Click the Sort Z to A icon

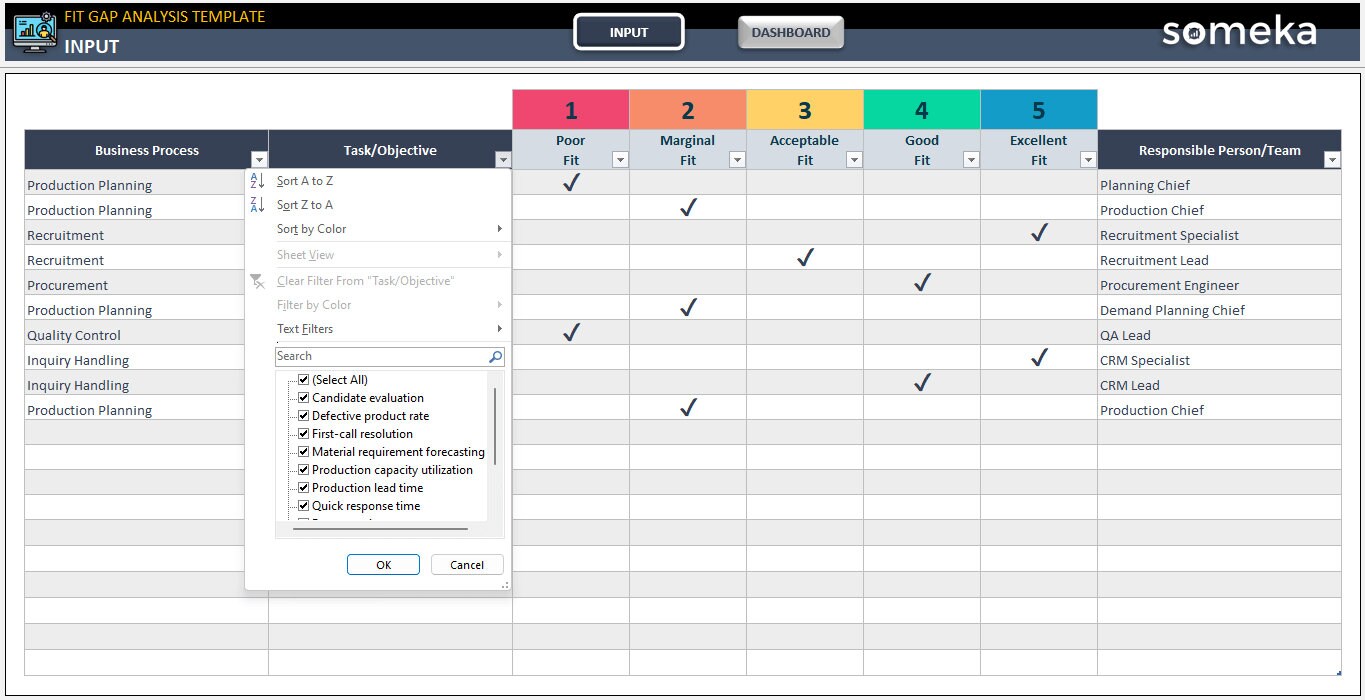point(257,205)
